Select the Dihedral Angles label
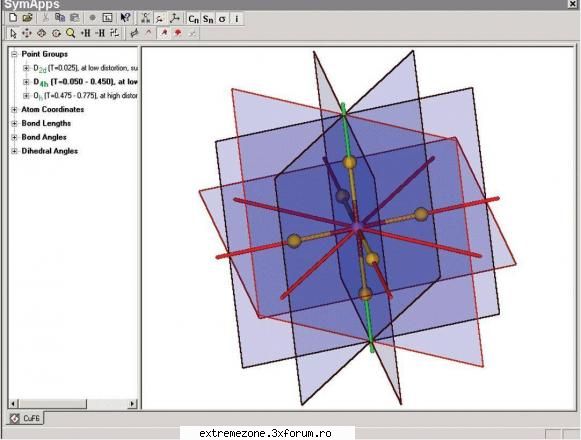581x440 pixels. (x=50, y=151)
